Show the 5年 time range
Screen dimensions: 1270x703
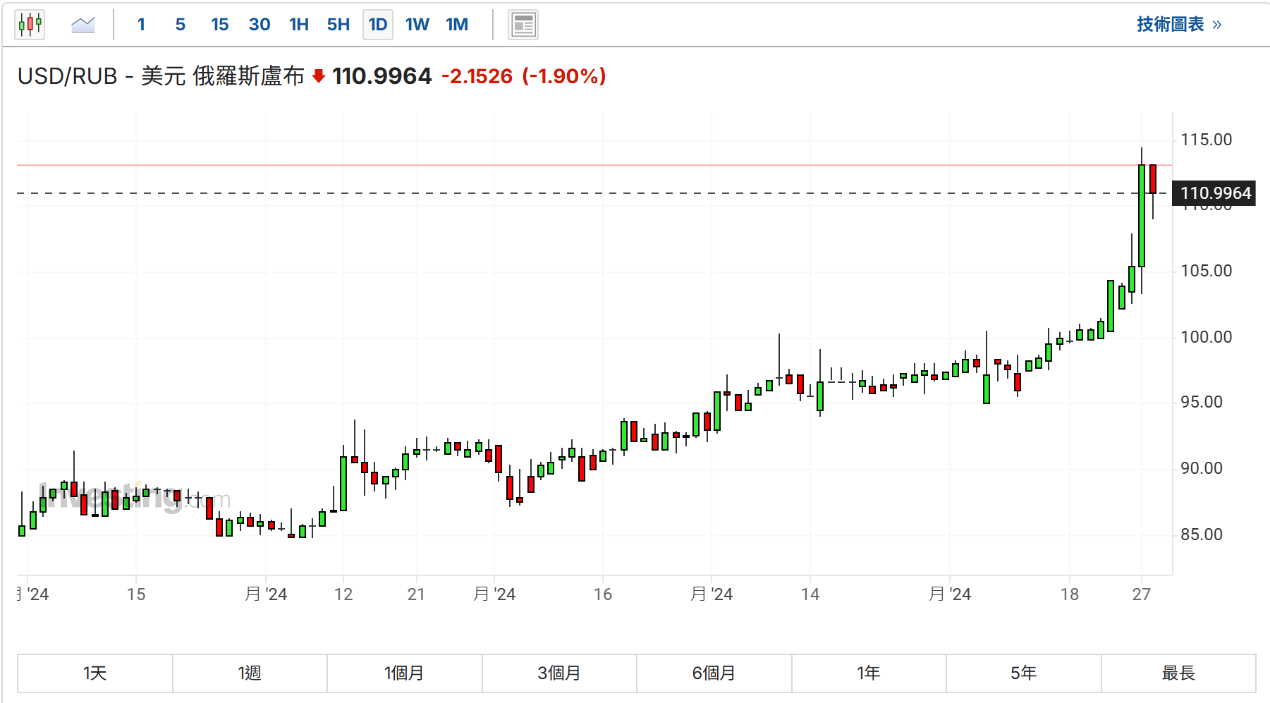click(1024, 673)
